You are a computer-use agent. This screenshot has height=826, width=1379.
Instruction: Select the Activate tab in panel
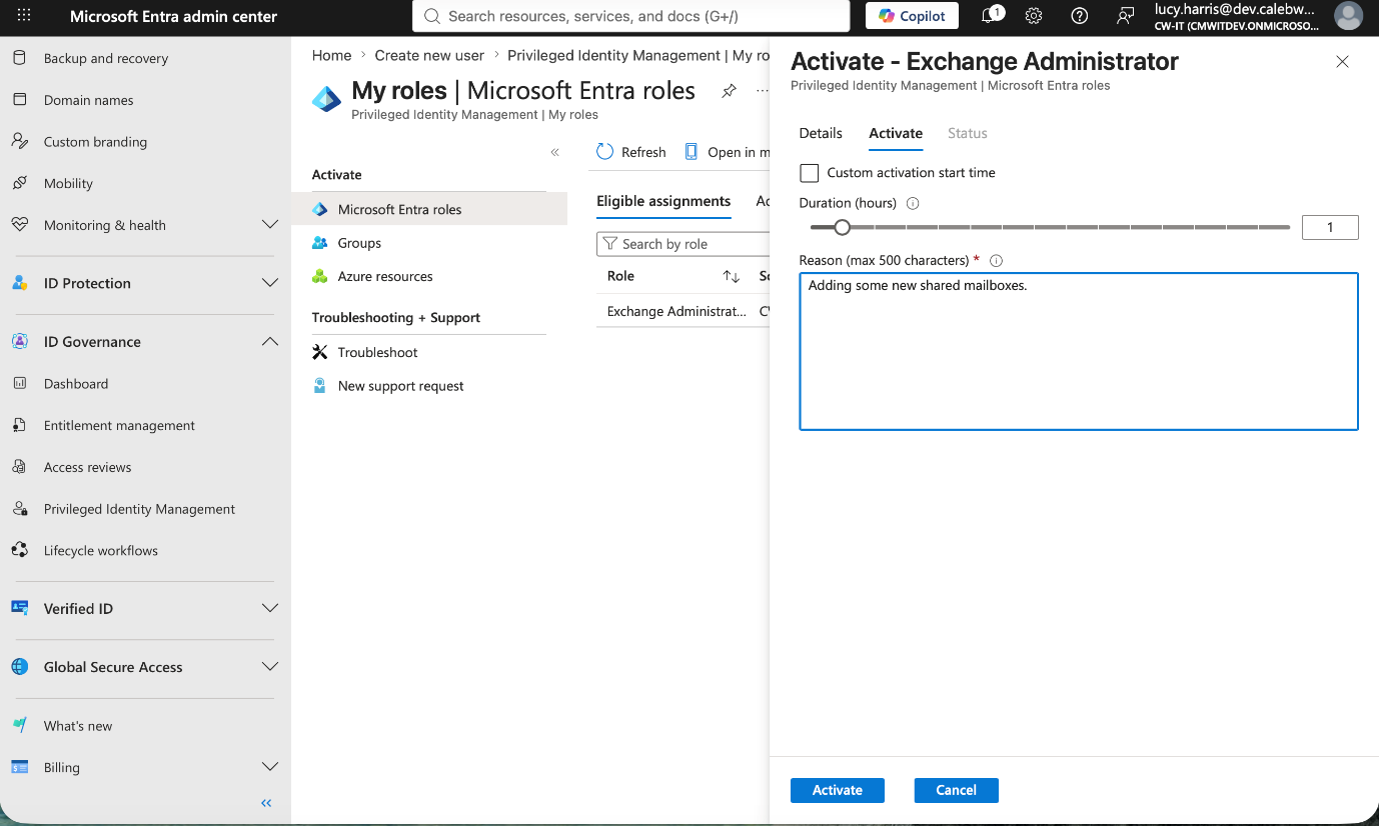(896, 133)
